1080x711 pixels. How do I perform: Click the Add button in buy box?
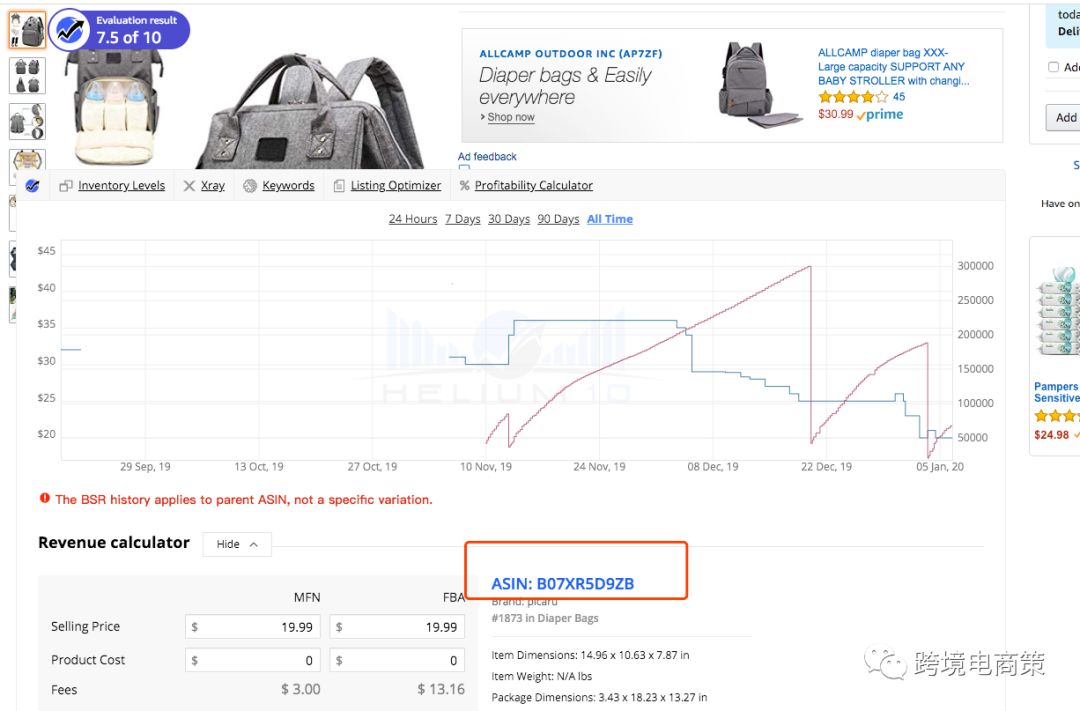pyautogui.click(x=1064, y=117)
